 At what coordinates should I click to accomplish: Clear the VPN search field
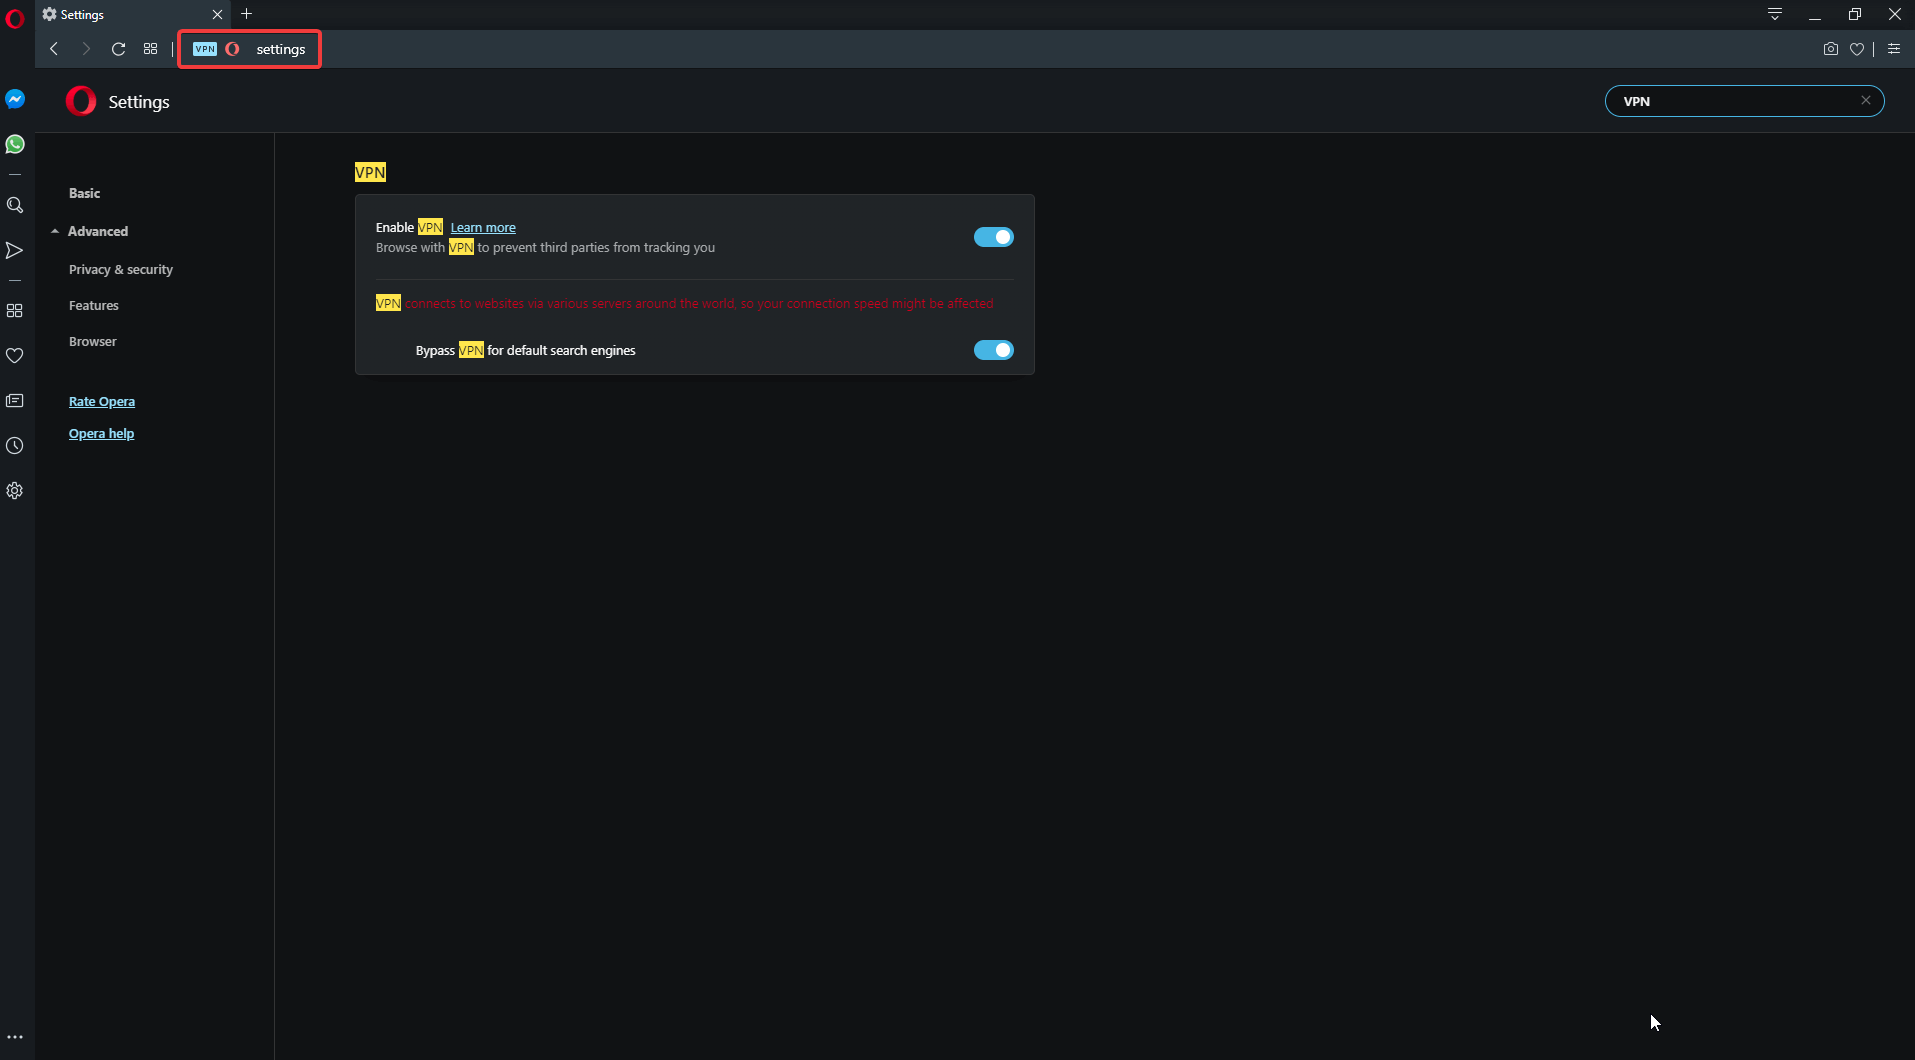pyautogui.click(x=1865, y=101)
